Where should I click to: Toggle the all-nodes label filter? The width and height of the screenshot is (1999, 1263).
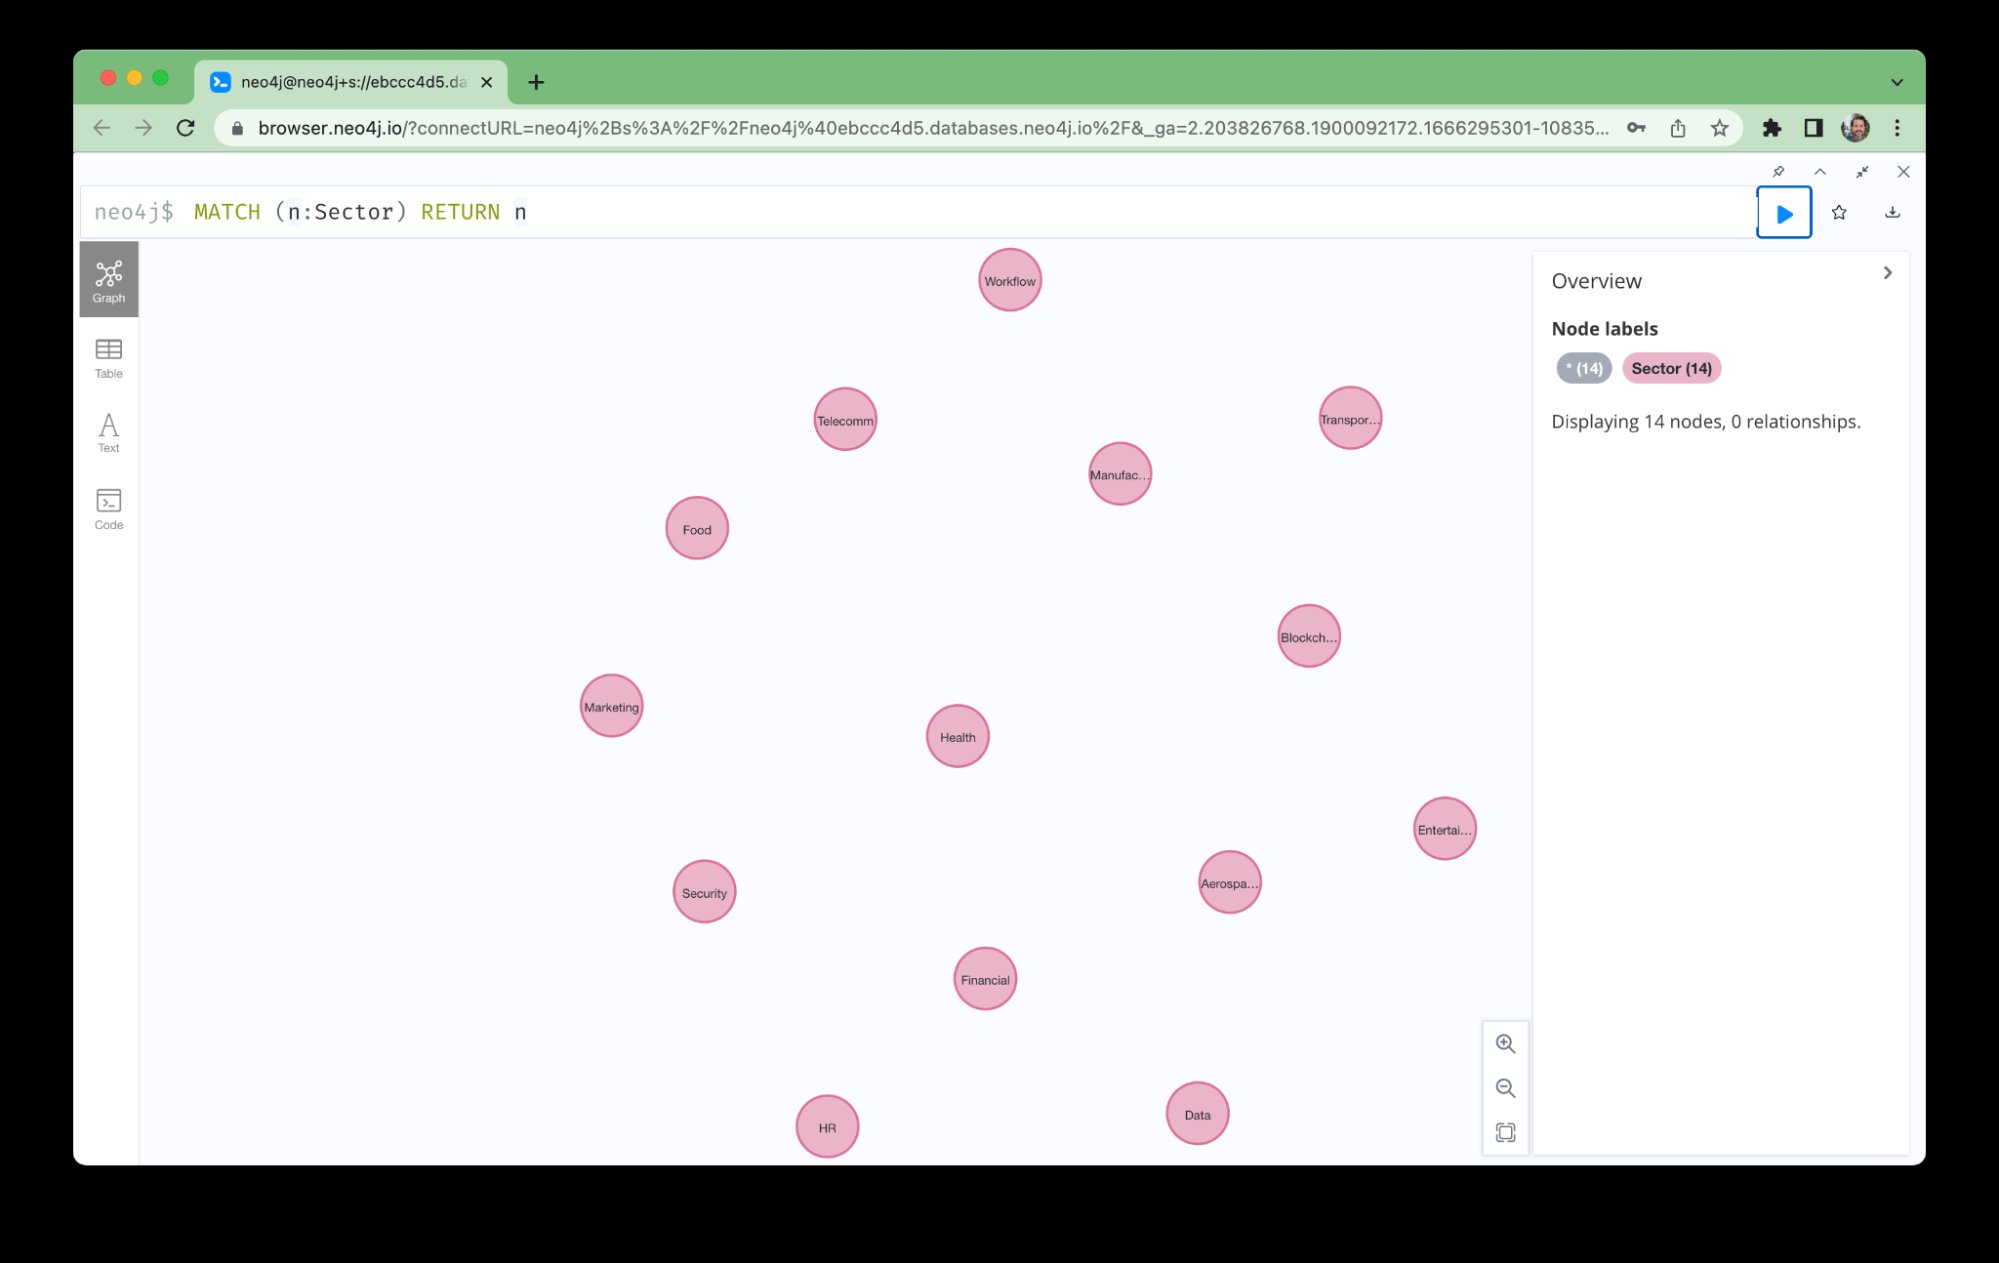(x=1581, y=368)
